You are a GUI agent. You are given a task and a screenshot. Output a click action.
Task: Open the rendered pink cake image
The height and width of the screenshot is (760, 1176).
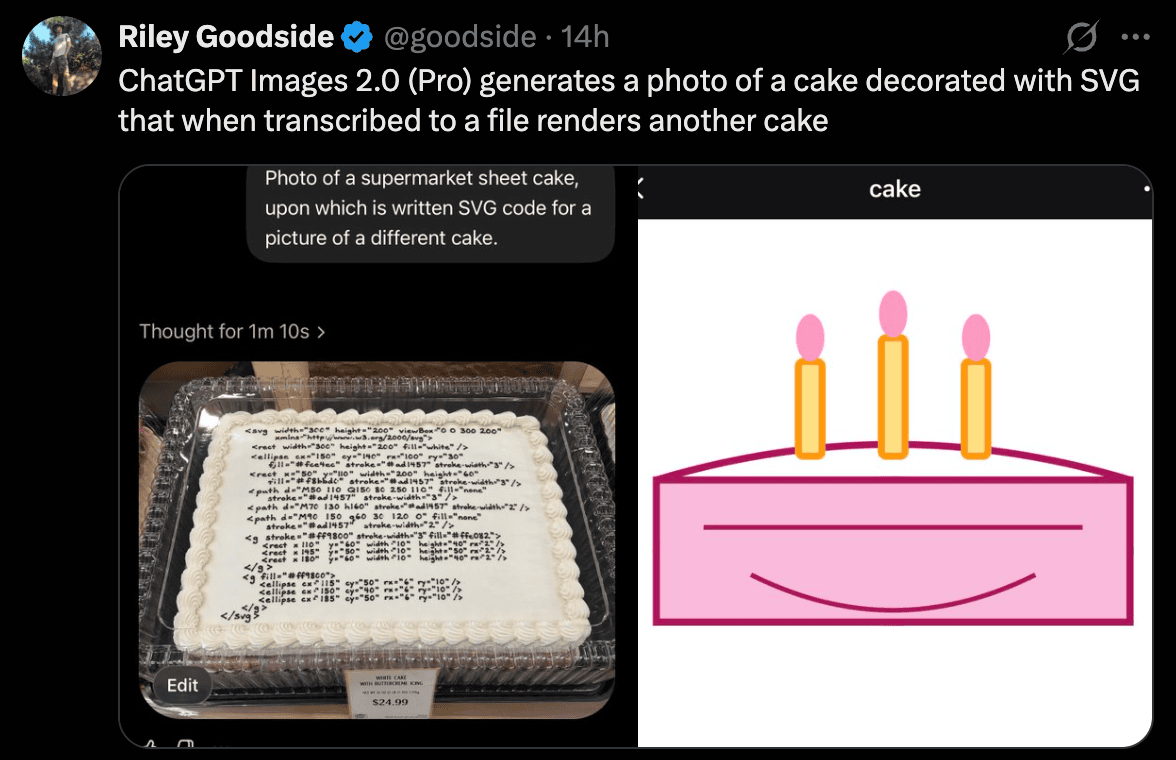895,482
